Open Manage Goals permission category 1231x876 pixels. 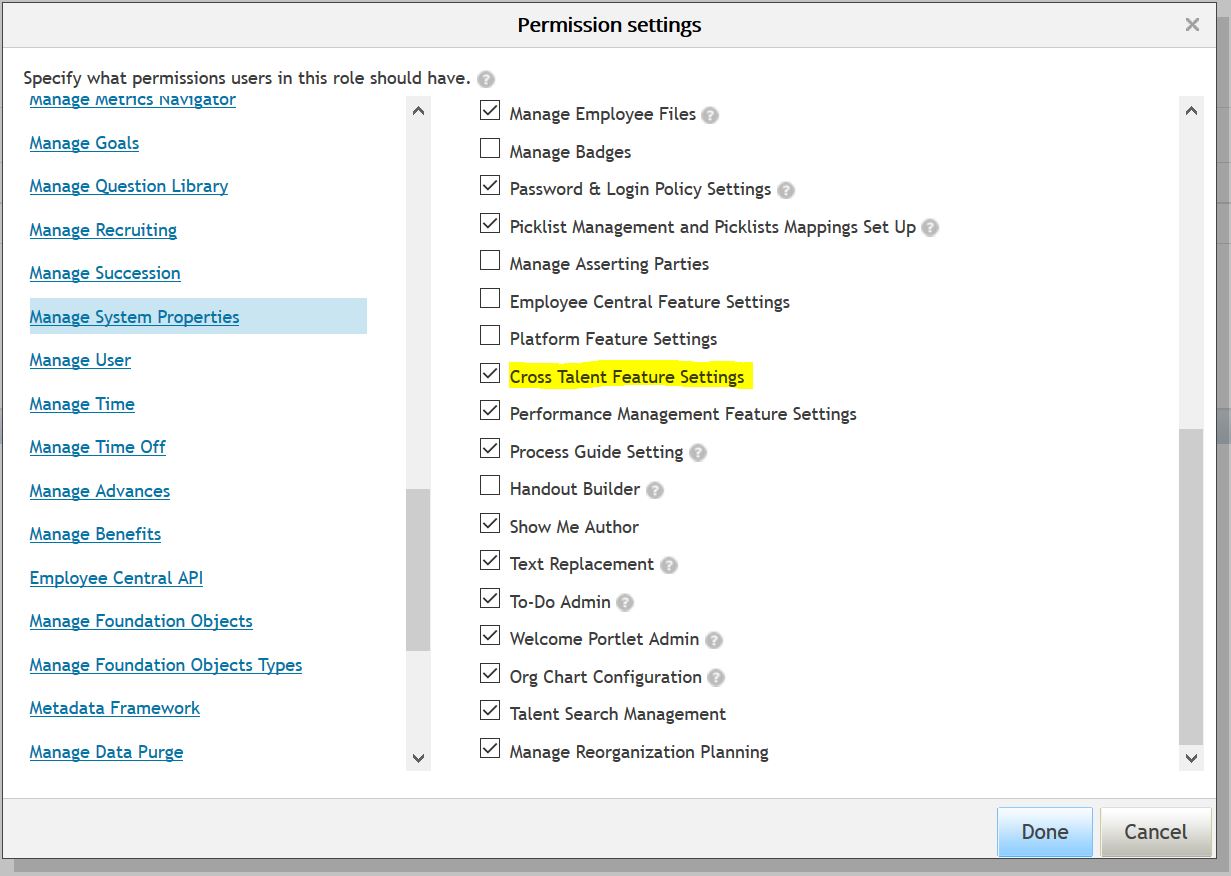tap(84, 143)
